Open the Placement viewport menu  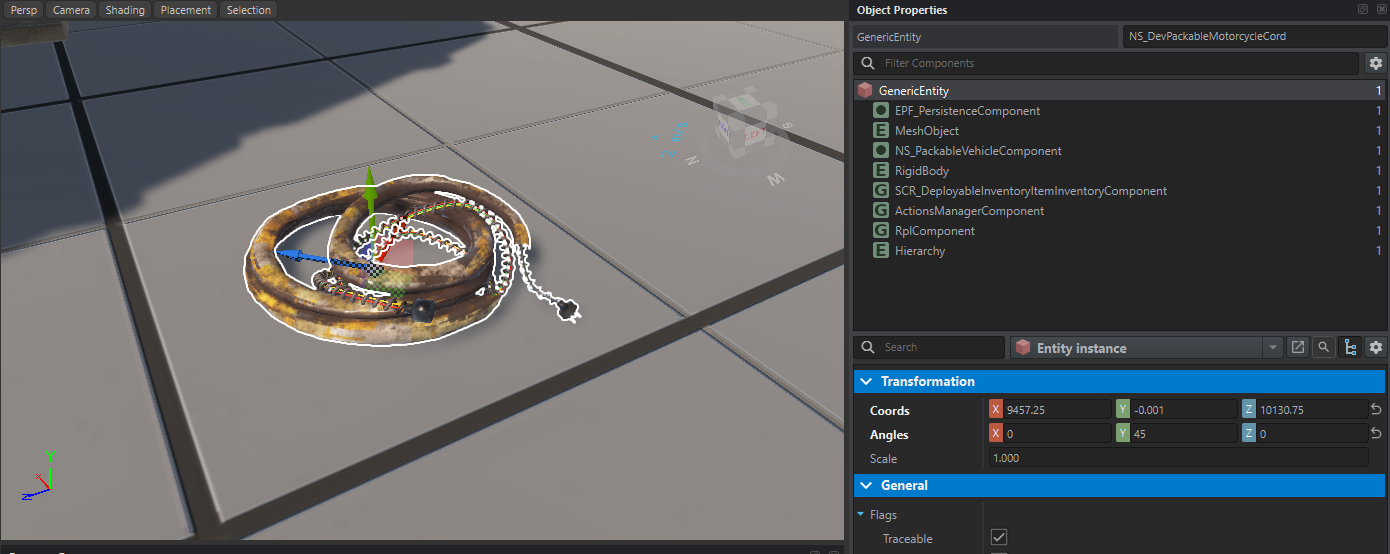pyautogui.click(x=185, y=10)
